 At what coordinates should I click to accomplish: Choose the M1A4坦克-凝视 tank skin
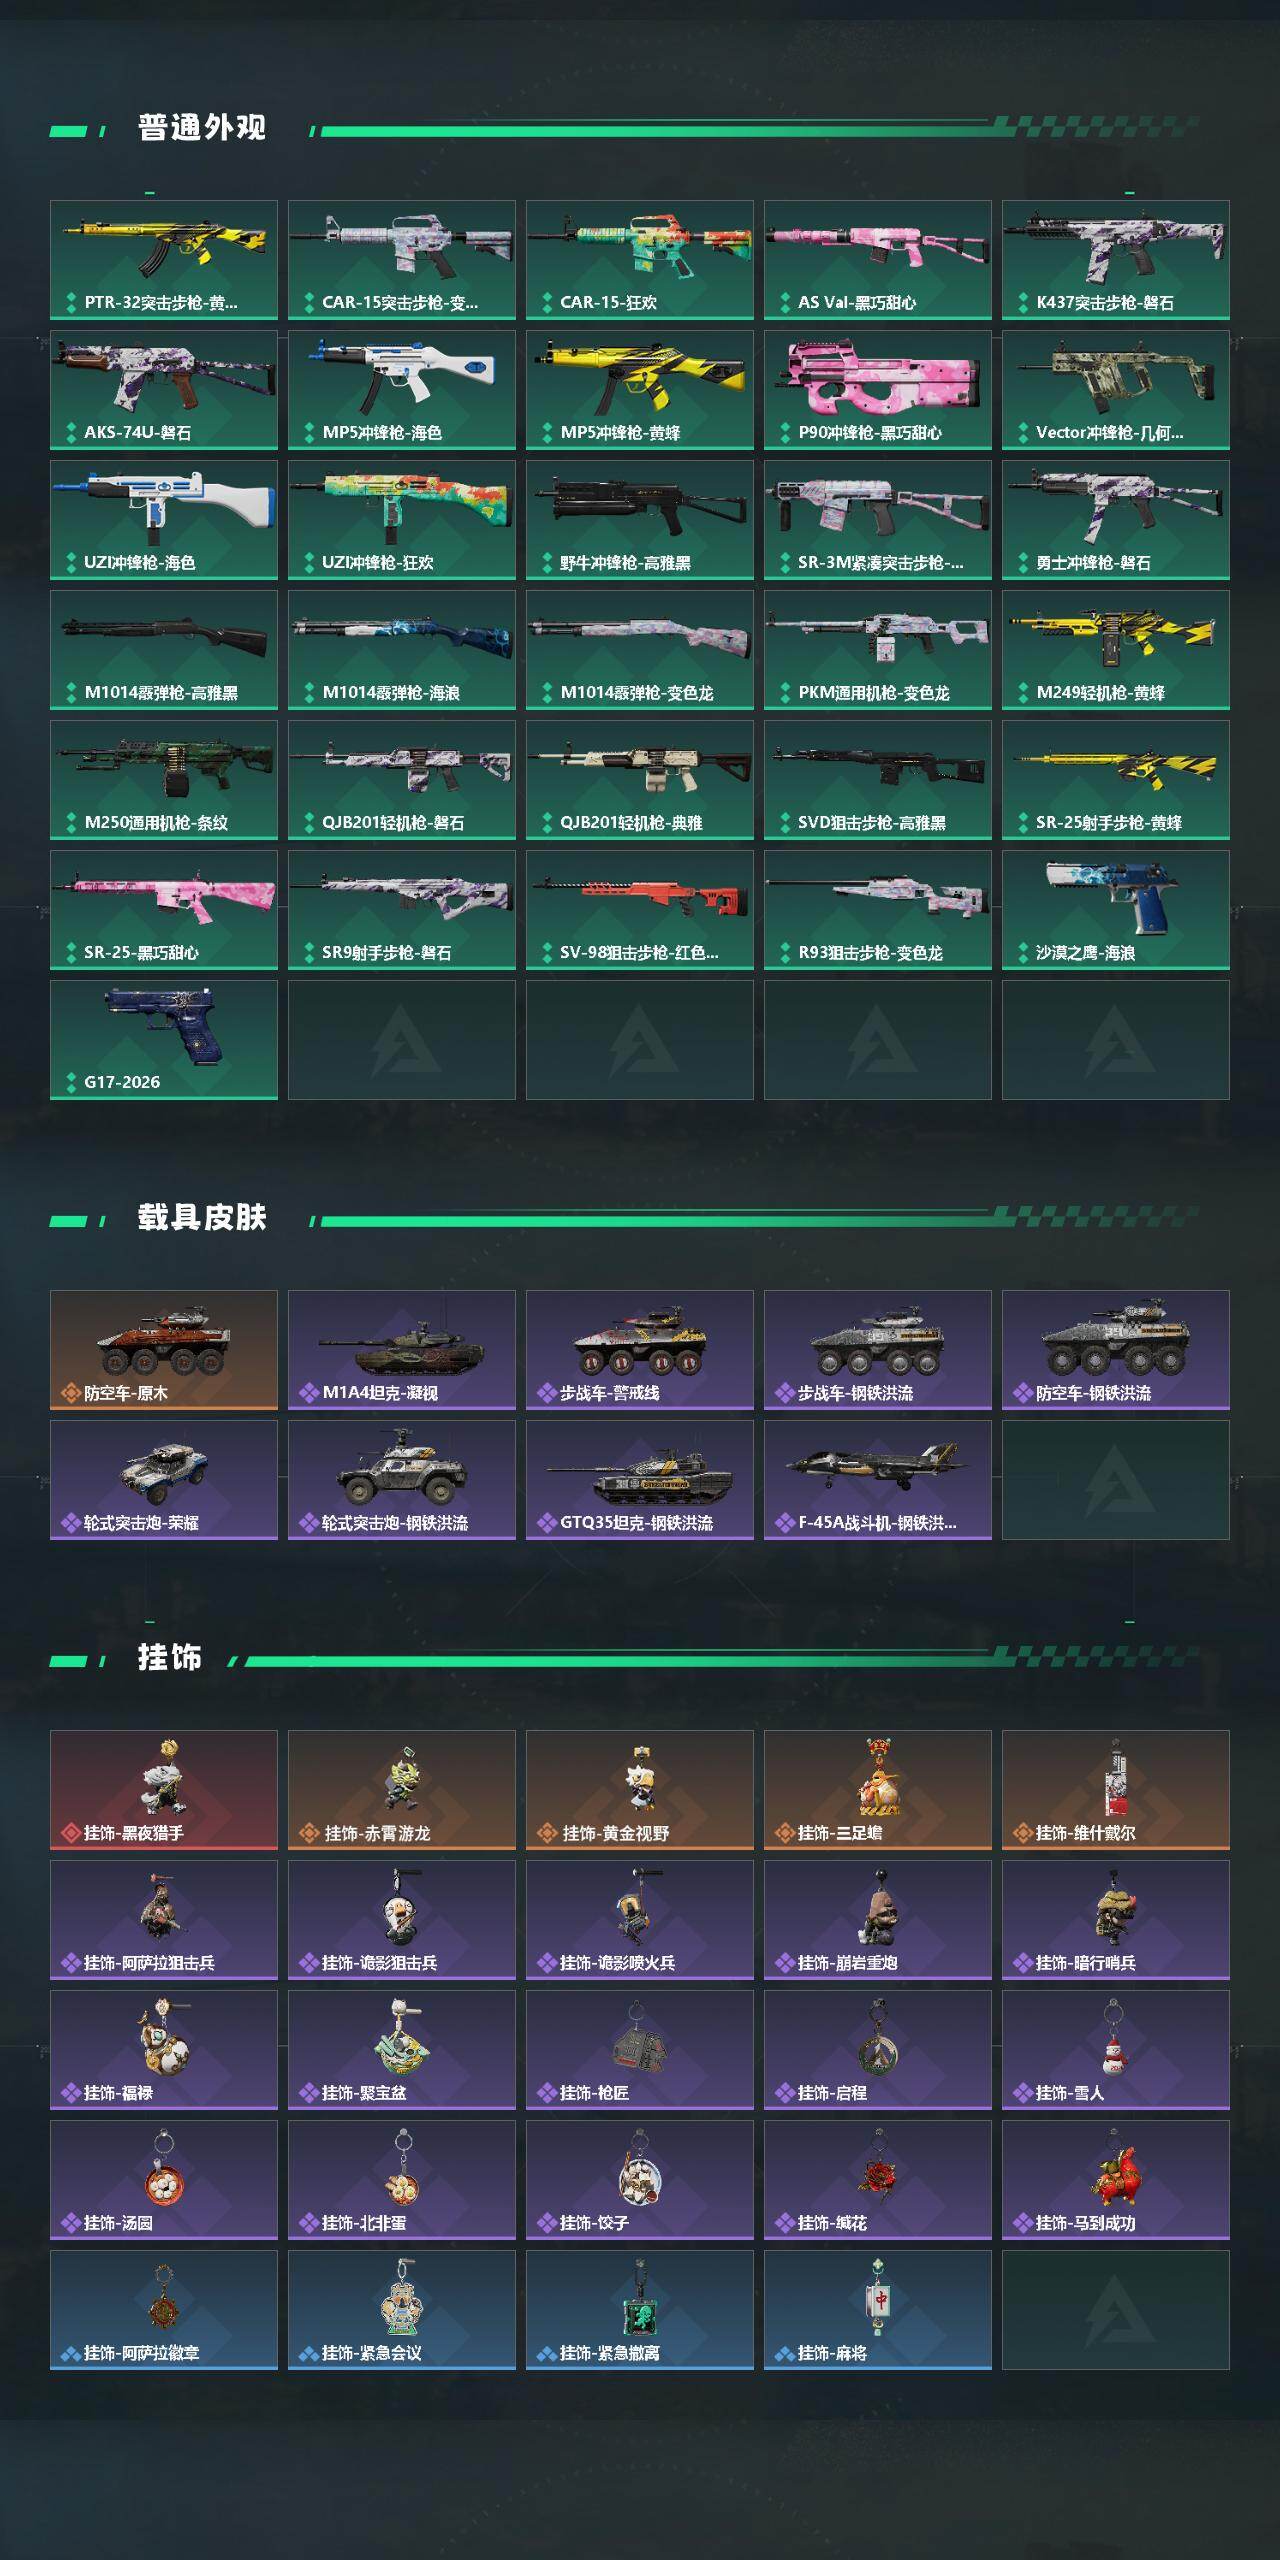402,1350
